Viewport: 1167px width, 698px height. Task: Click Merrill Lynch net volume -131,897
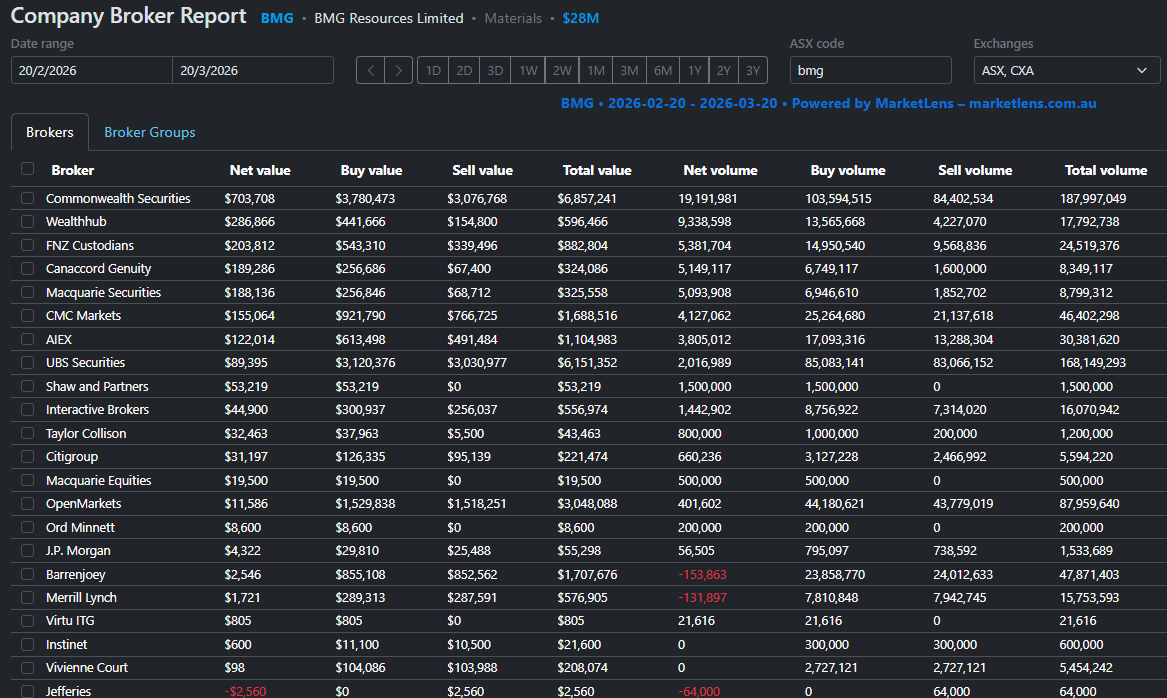point(702,598)
